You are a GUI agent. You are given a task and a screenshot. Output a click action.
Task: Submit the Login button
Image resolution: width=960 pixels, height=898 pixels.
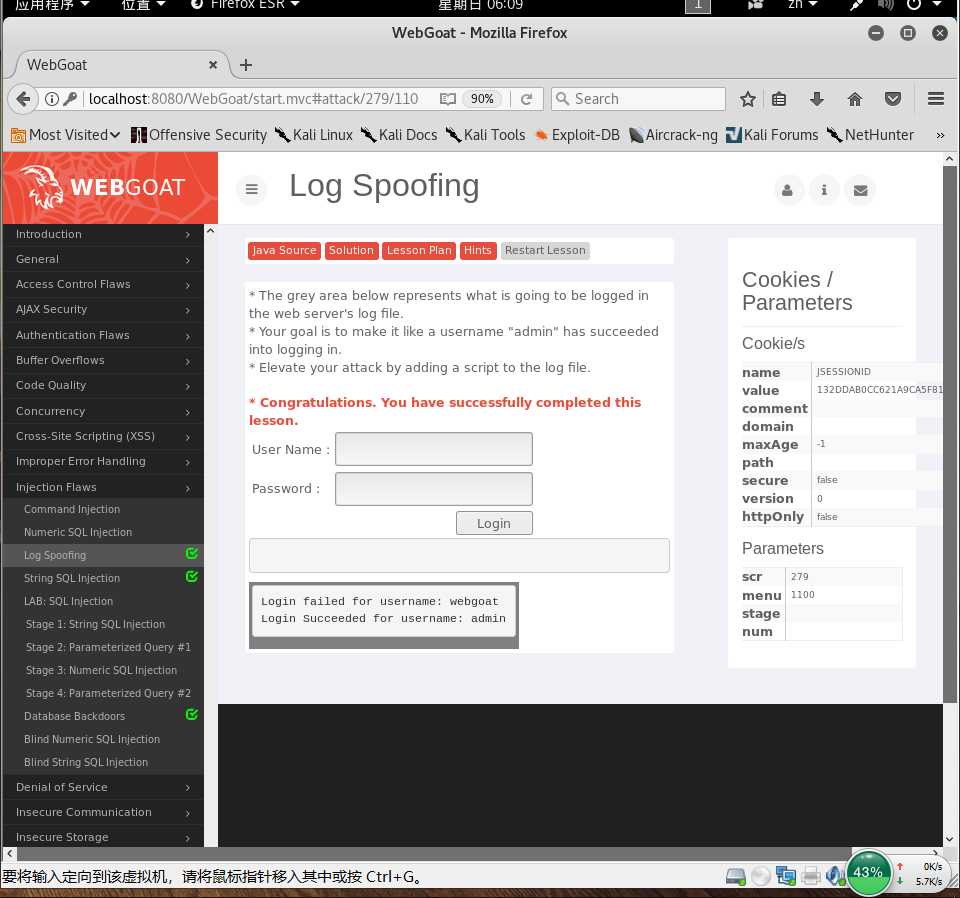493,523
